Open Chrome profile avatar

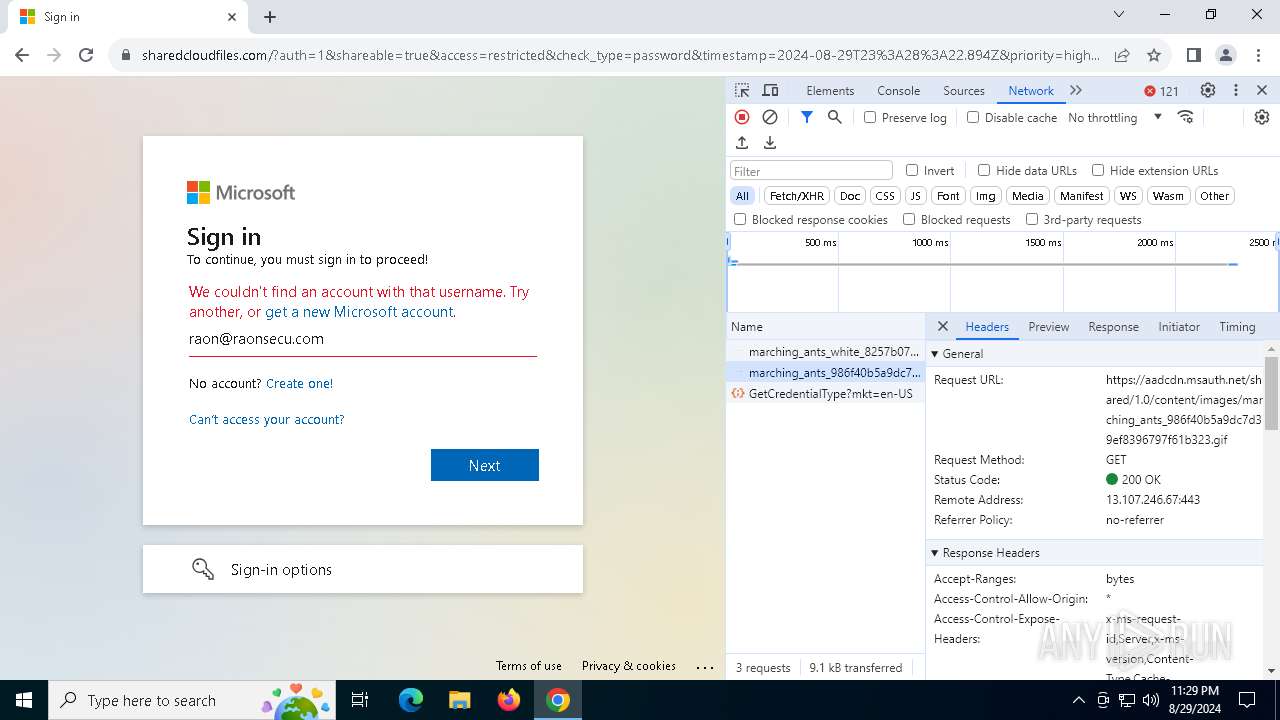1226,55
